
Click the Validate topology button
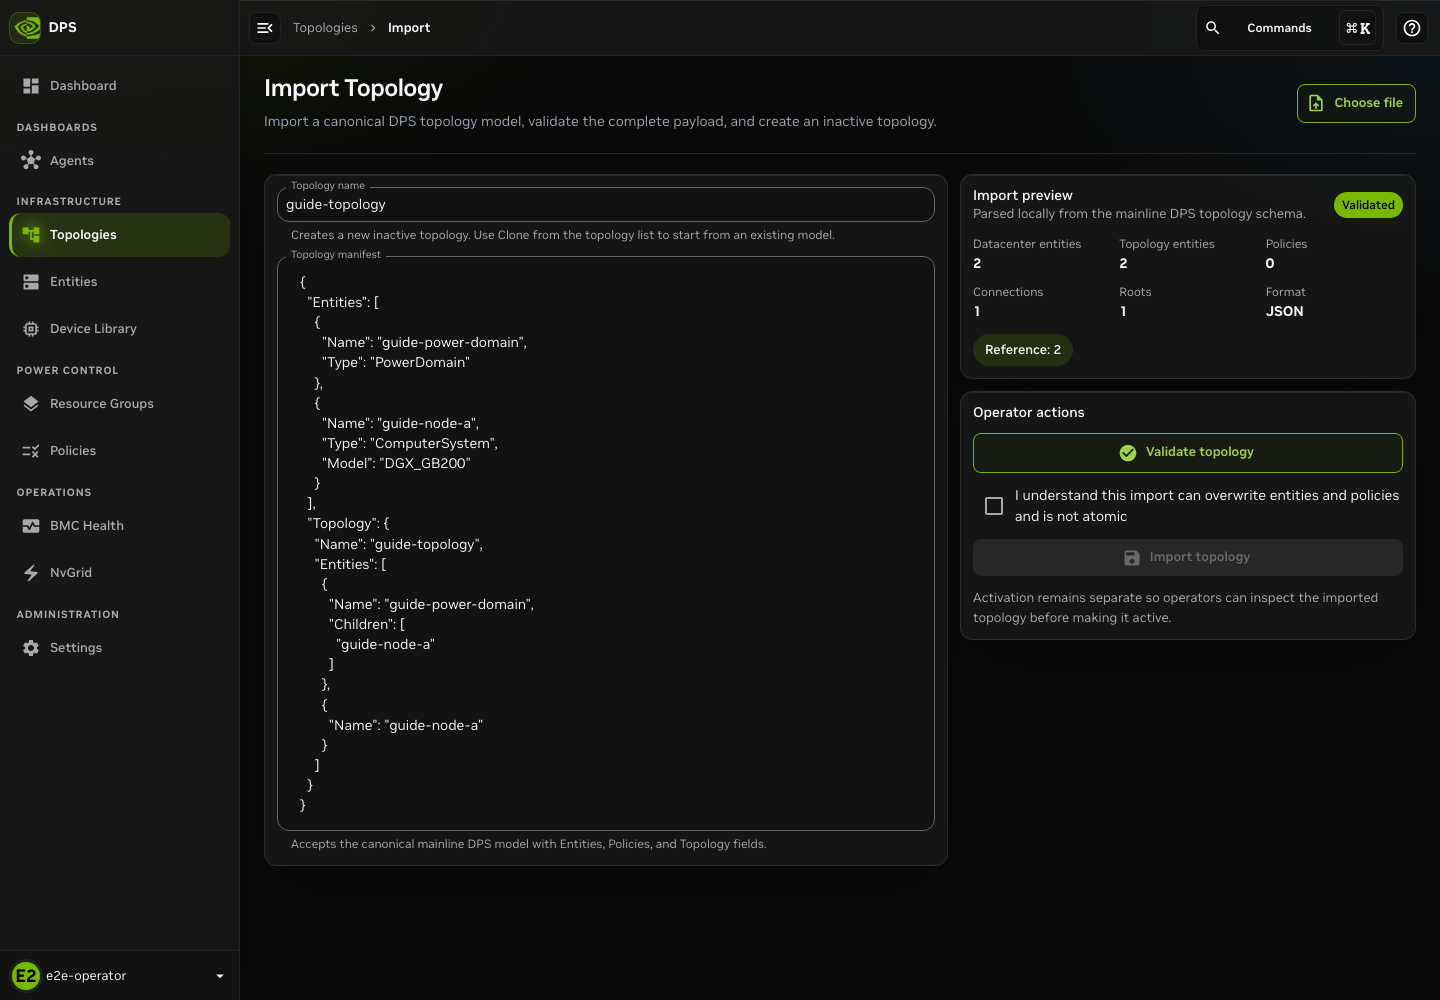pyautogui.click(x=1187, y=453)
